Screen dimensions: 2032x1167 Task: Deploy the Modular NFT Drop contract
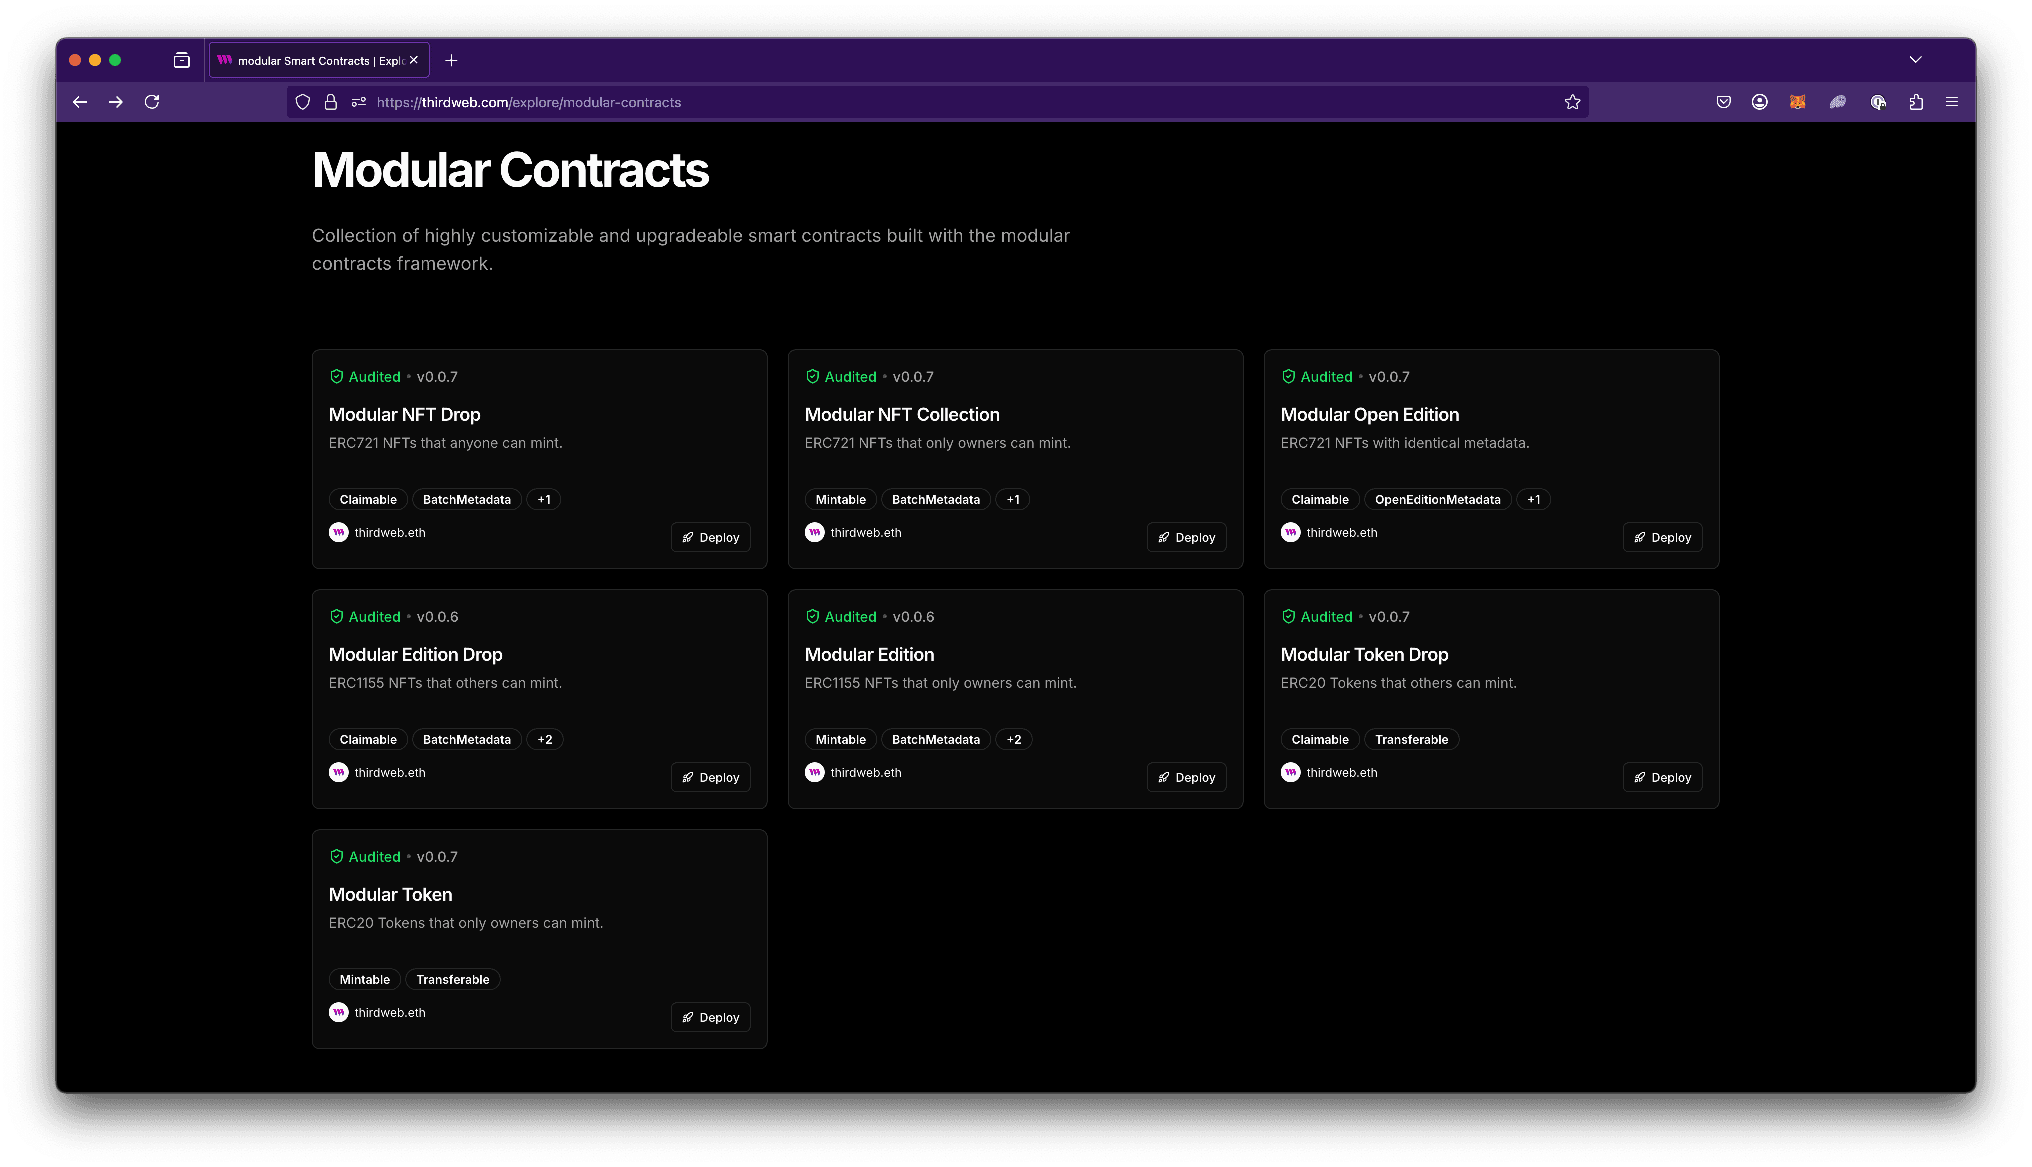pyautogui.click(x=710, y=537)
